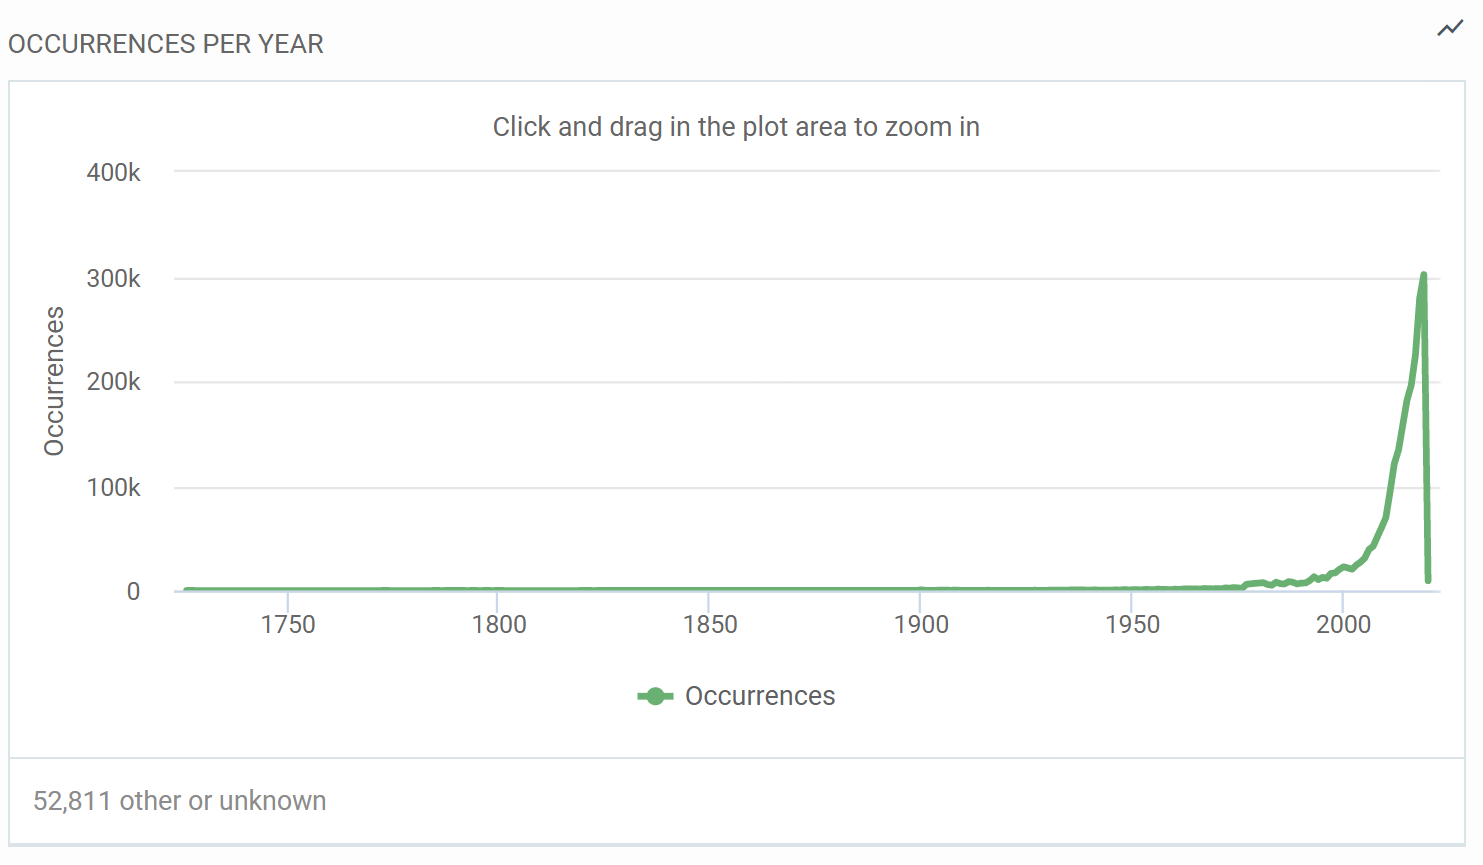Click the 1950 x-axis label
This screenshot has height=865, width=1483.
tap(1132, 625)
